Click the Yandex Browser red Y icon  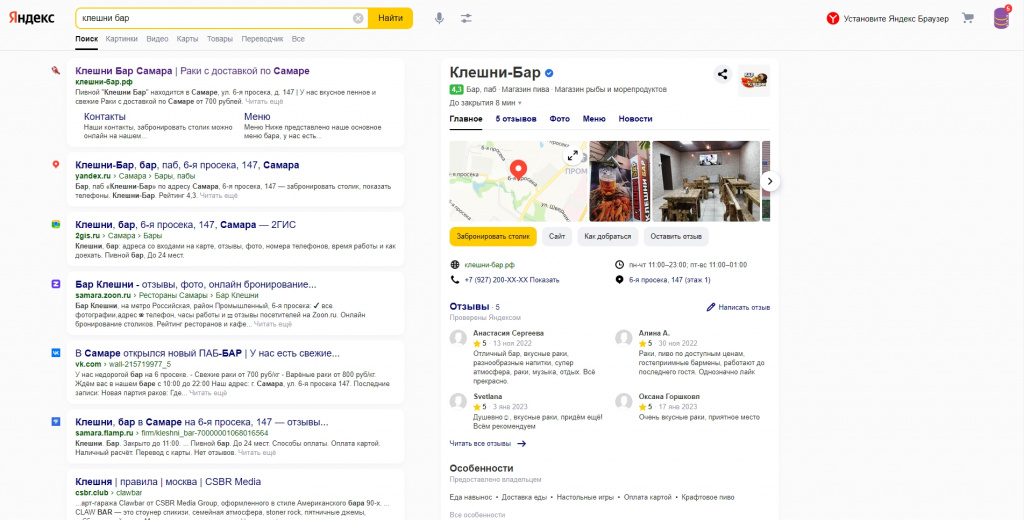pyautogui.click(x=833, y=18)
